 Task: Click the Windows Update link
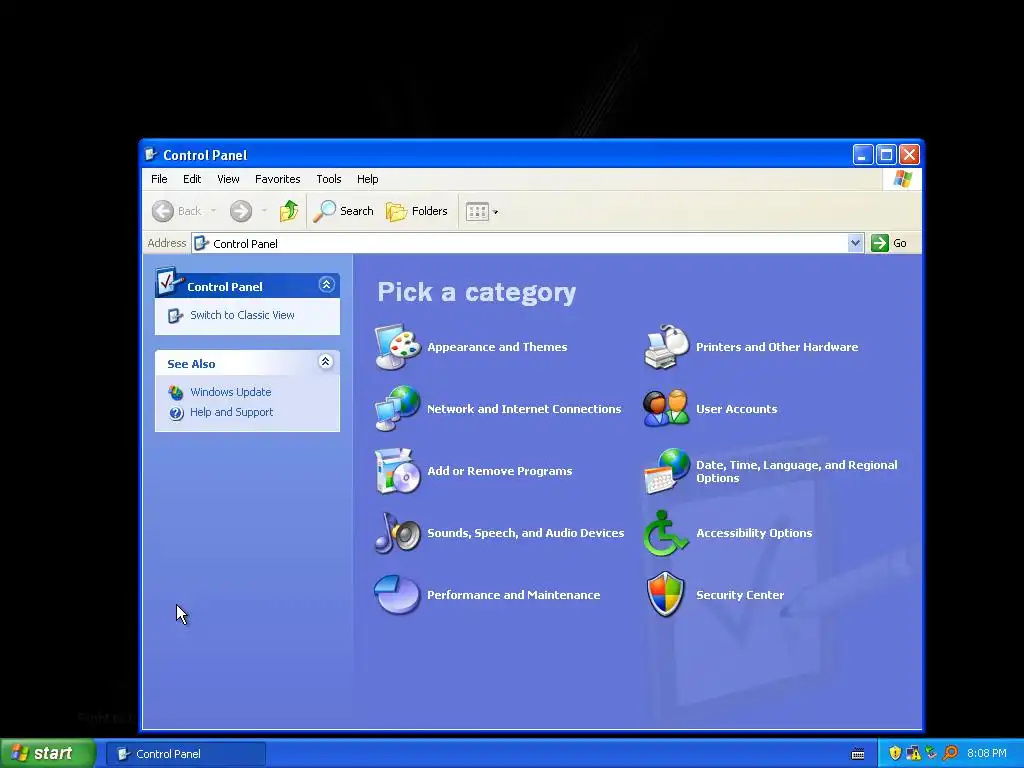[x=231, y=392]
